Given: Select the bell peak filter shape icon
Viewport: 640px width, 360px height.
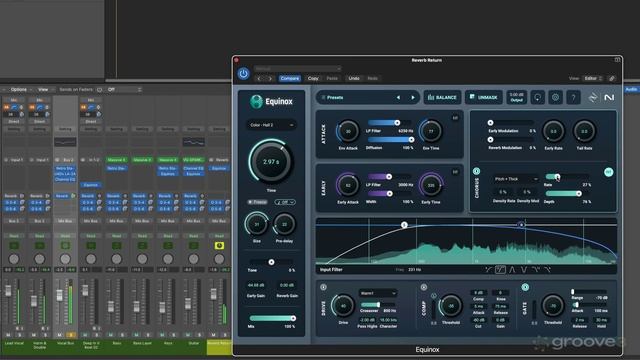Looking at the screenshot, I should point(512,269).
